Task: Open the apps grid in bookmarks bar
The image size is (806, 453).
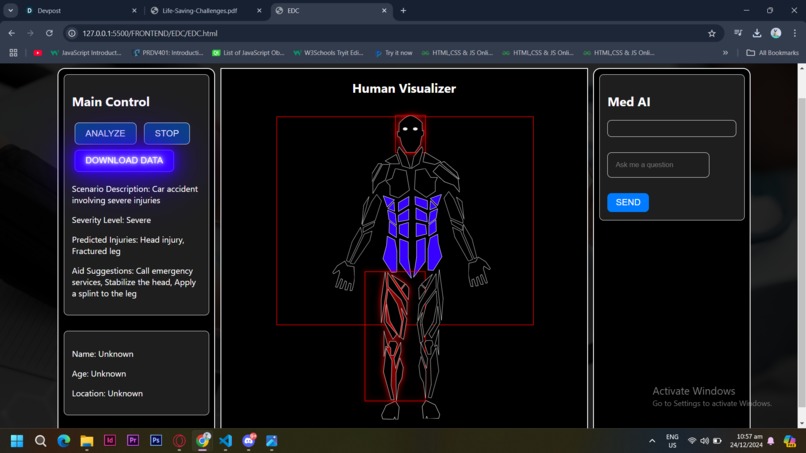Action: pos(13,53)
